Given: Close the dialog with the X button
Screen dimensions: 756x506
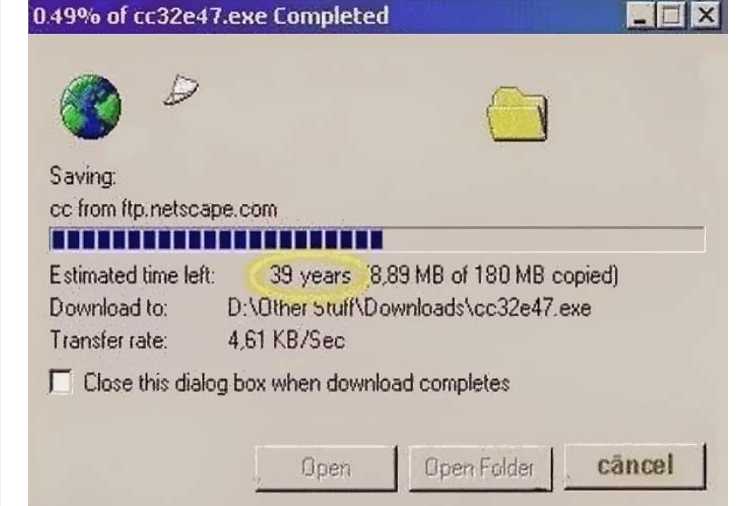Looking at the screenshot, I should click(706, 16).
